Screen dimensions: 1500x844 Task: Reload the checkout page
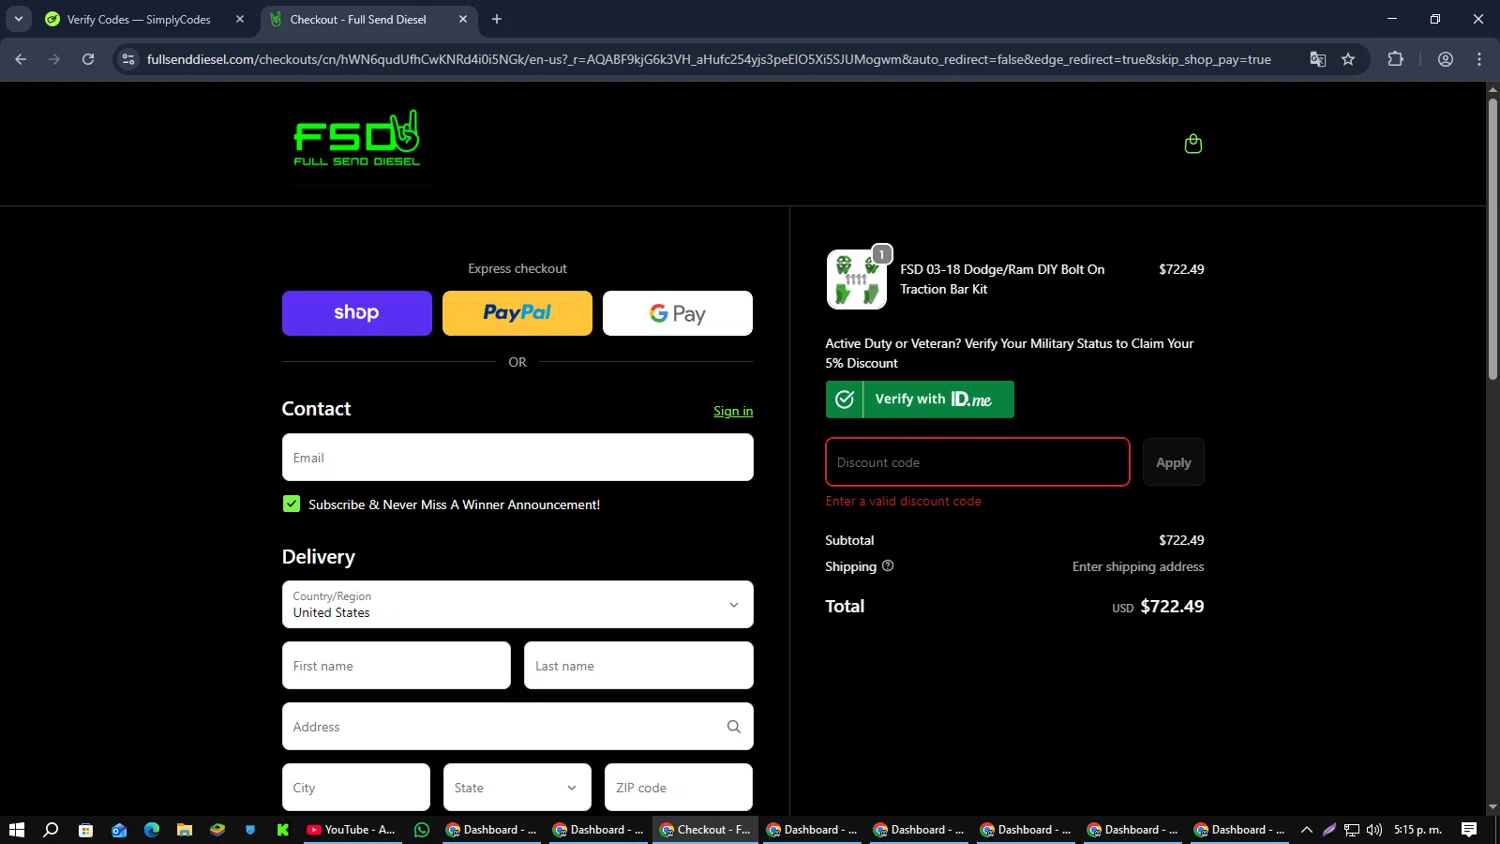point(88,59)
